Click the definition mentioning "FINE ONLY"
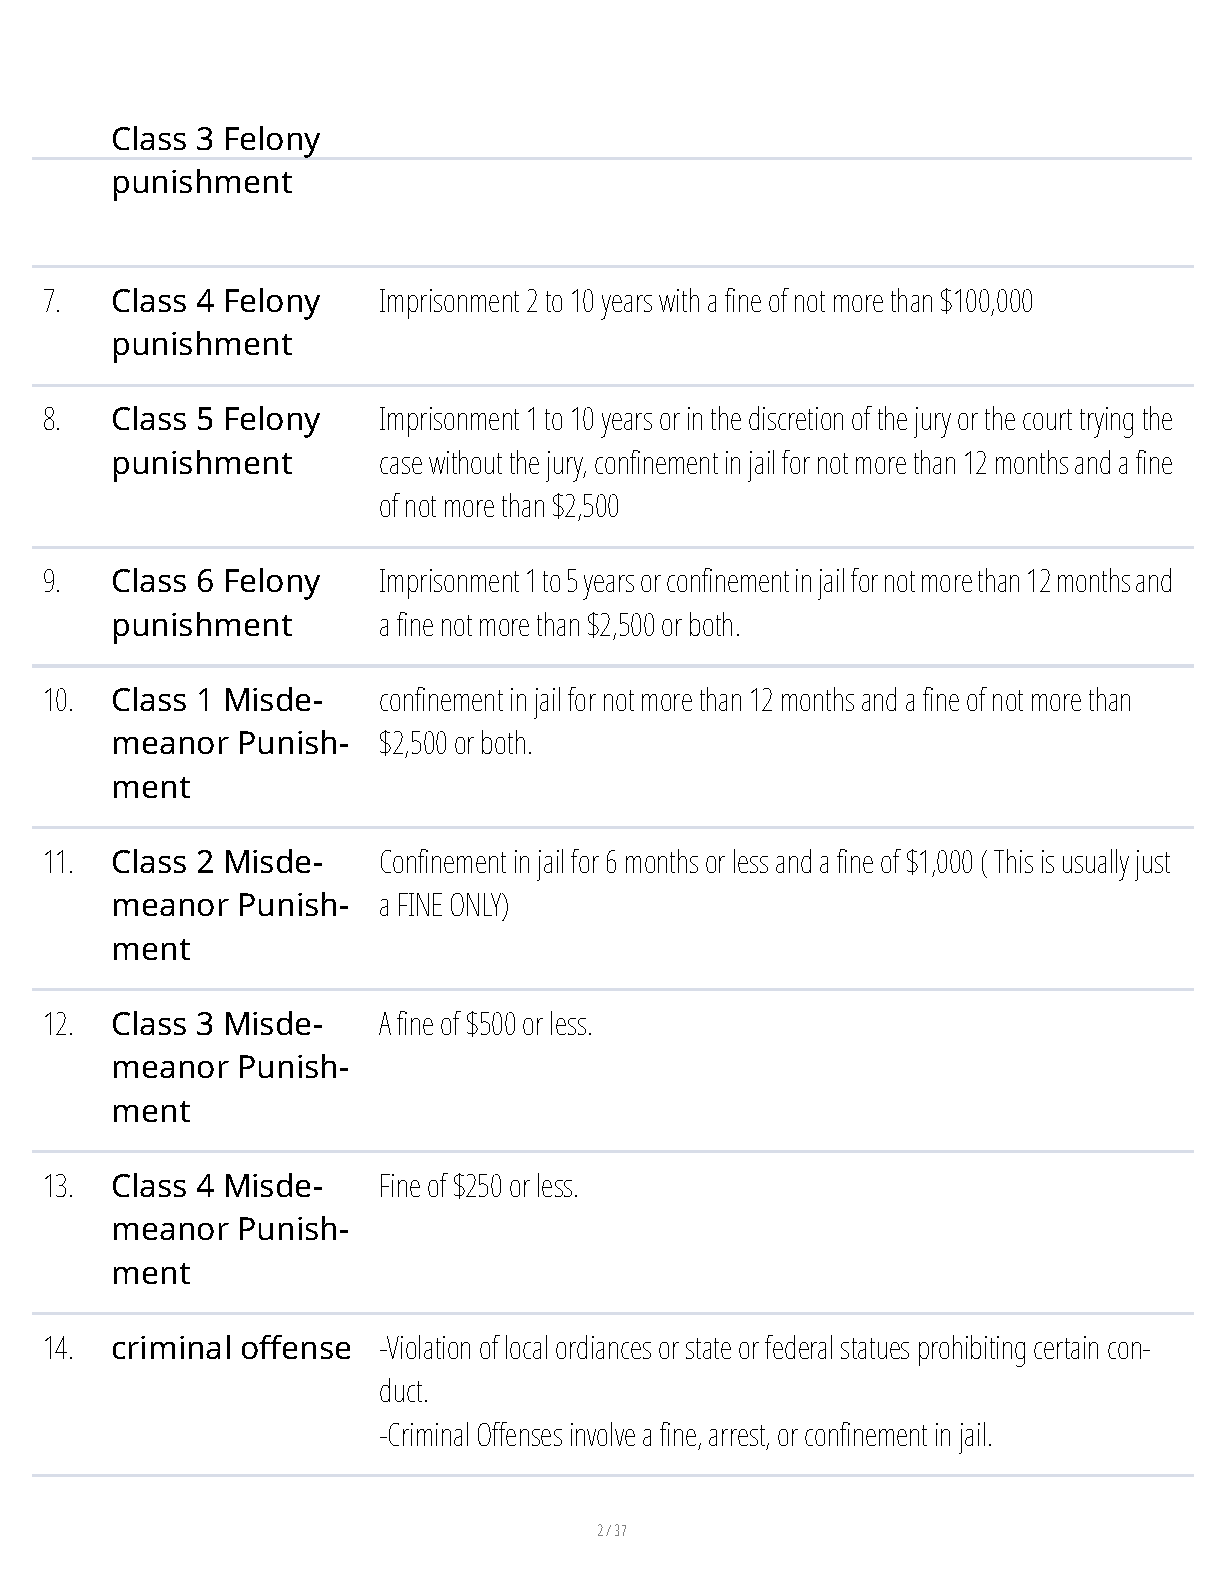1224x1584 pixels. click(775, 883)
